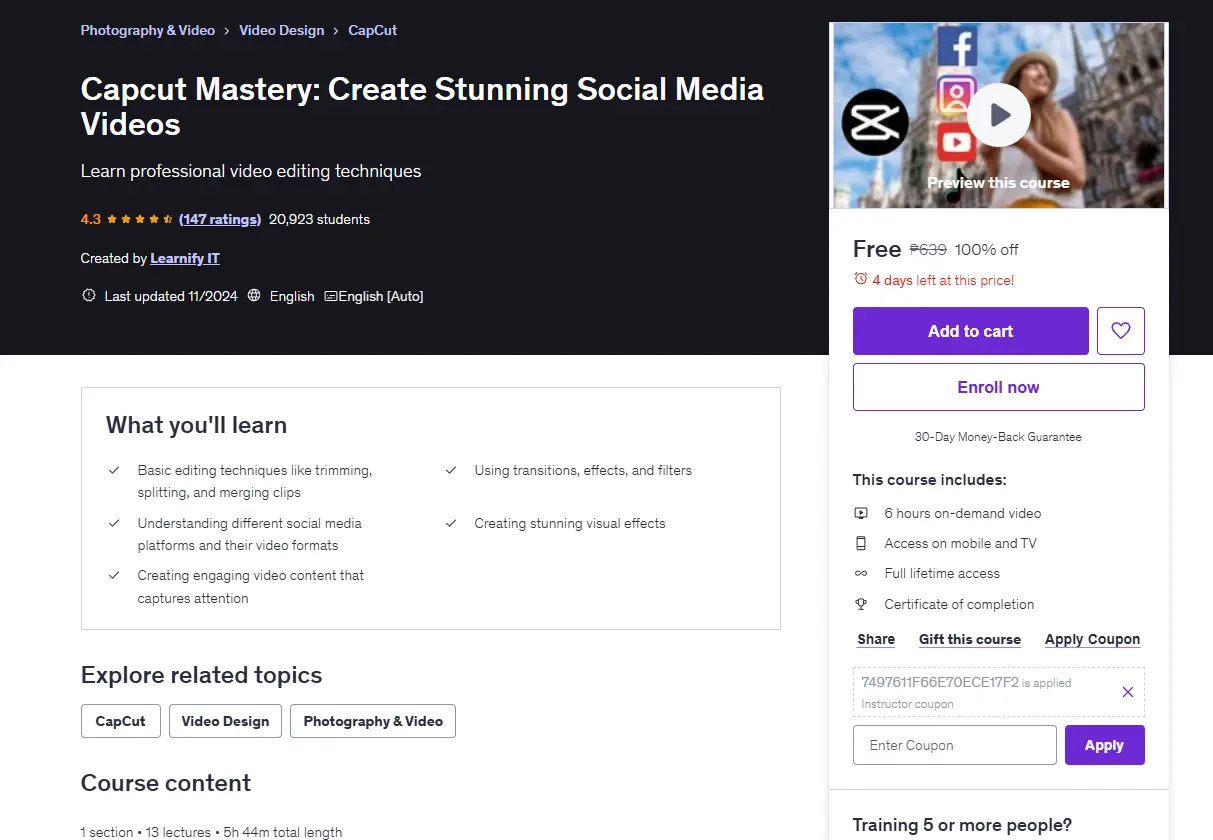Screen dimensions: 1213x840
Task: Click the Share link
Action: [876, 639]
